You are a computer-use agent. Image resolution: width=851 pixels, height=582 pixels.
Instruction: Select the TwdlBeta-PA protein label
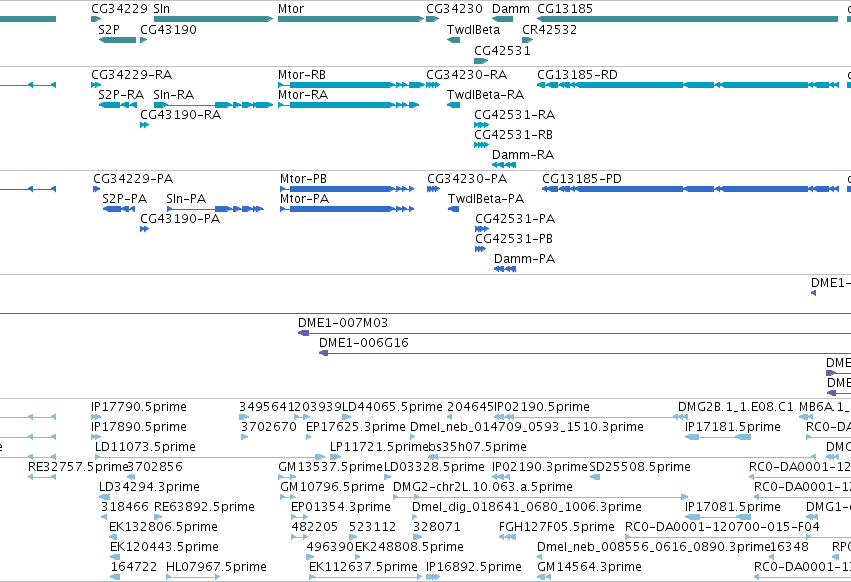[486, 199]
